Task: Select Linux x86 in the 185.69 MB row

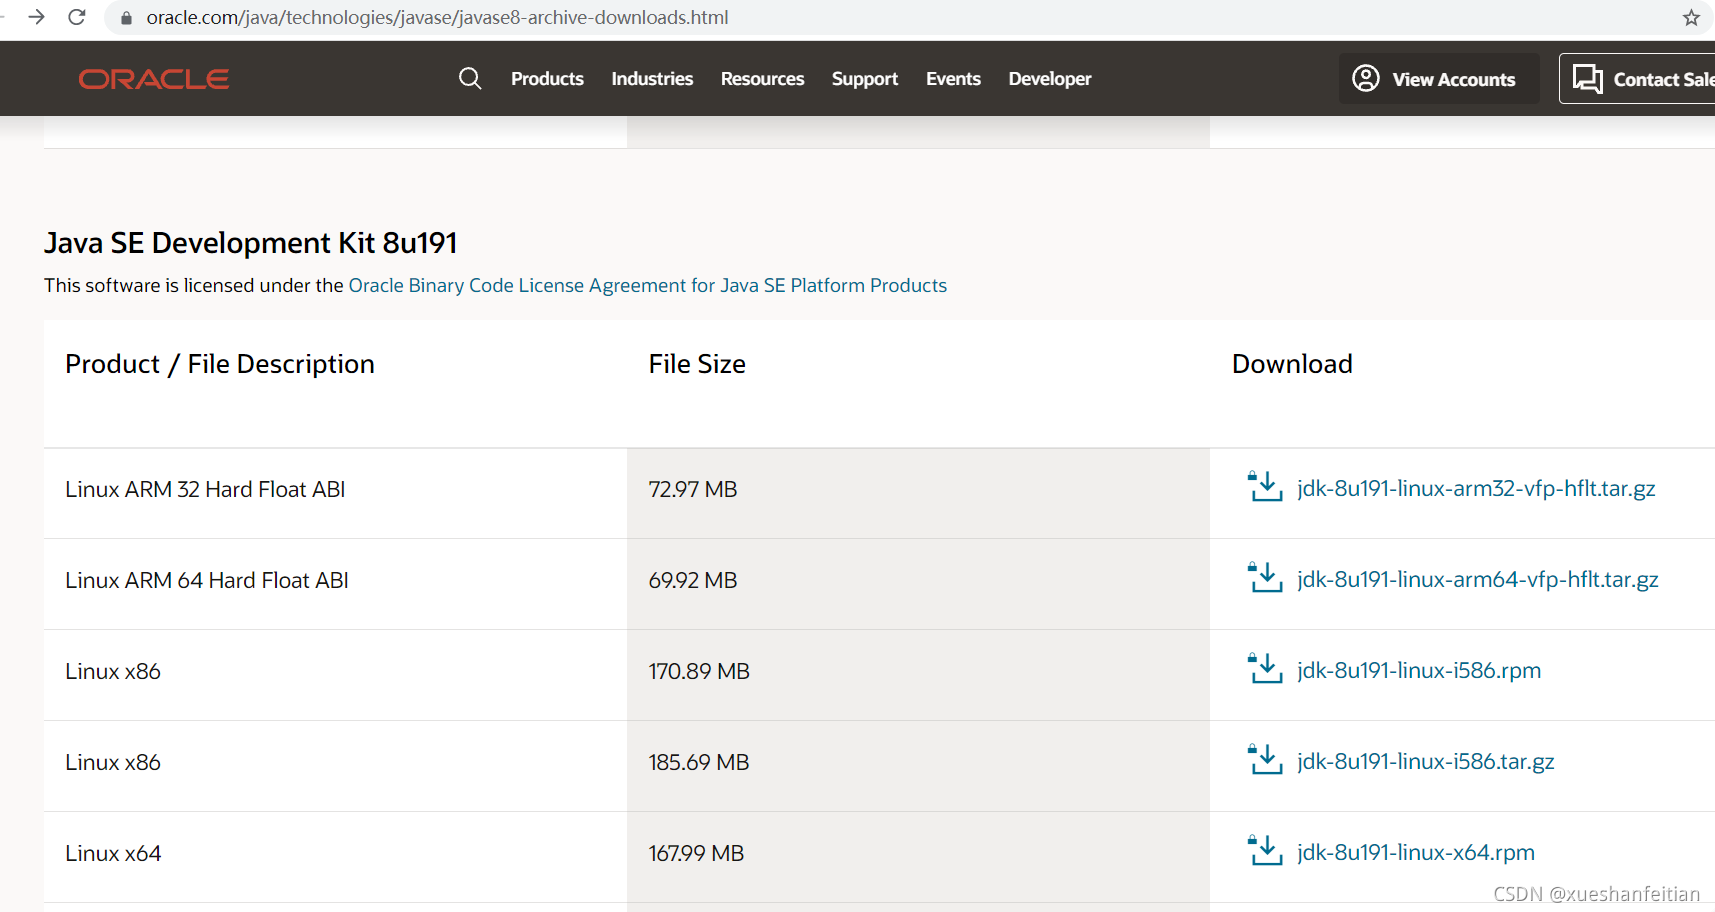Action: (113, 762)
